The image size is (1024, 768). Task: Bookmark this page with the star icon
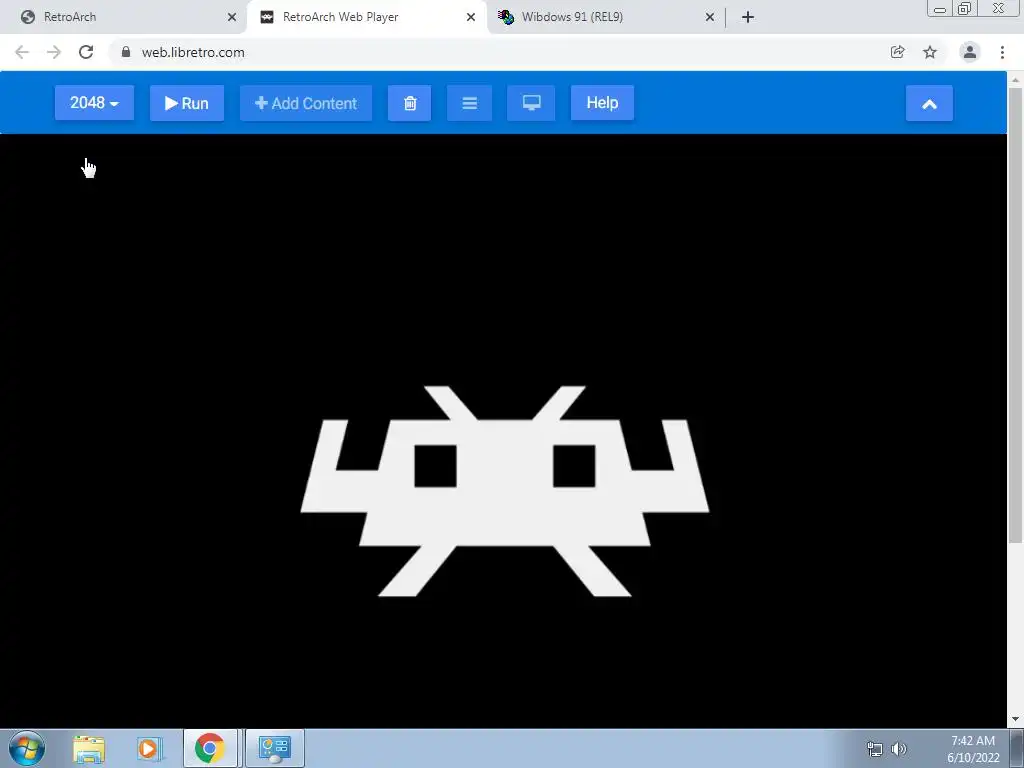(930, 52)
